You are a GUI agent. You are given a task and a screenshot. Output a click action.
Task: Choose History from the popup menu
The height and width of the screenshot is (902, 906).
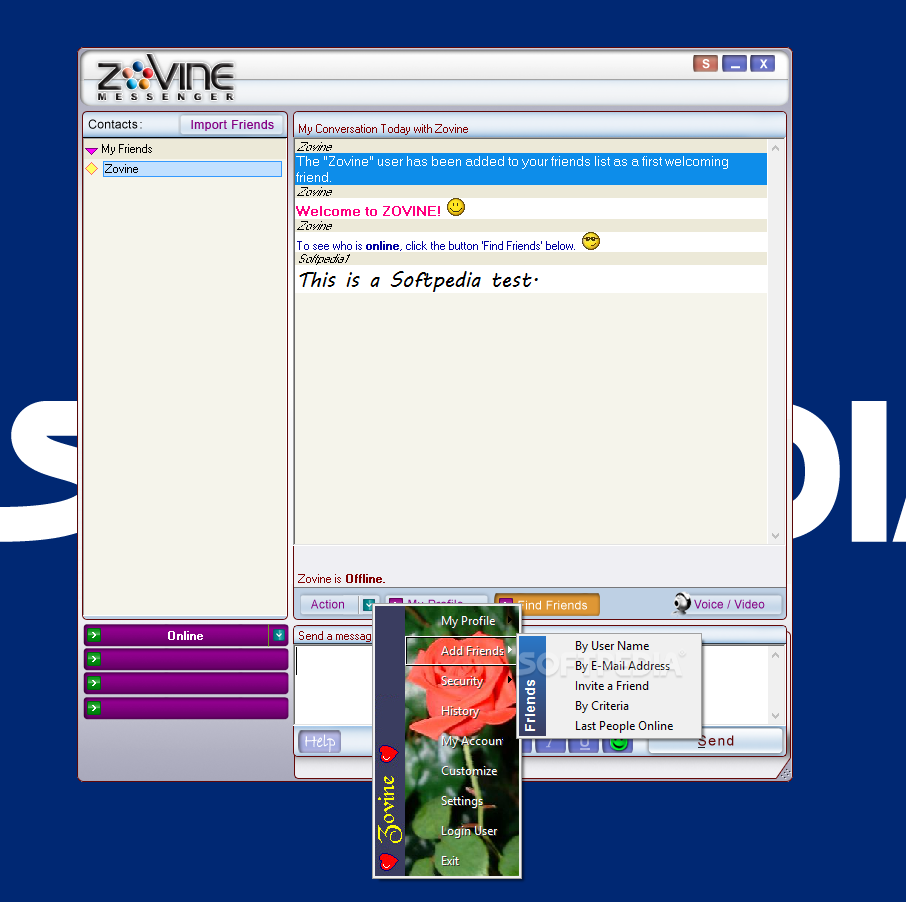click(x=463, y=711)
